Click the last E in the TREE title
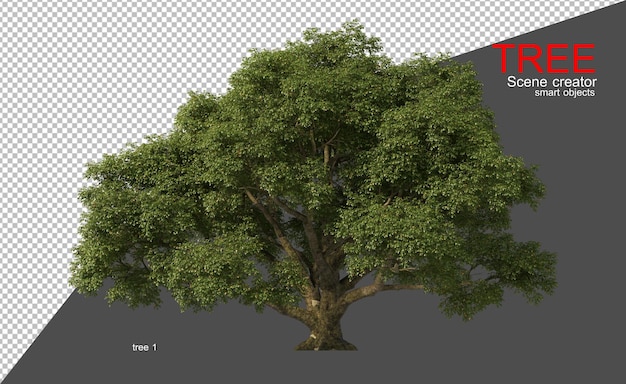The width and height of the screenshot is (626, 384). point(584,58)
